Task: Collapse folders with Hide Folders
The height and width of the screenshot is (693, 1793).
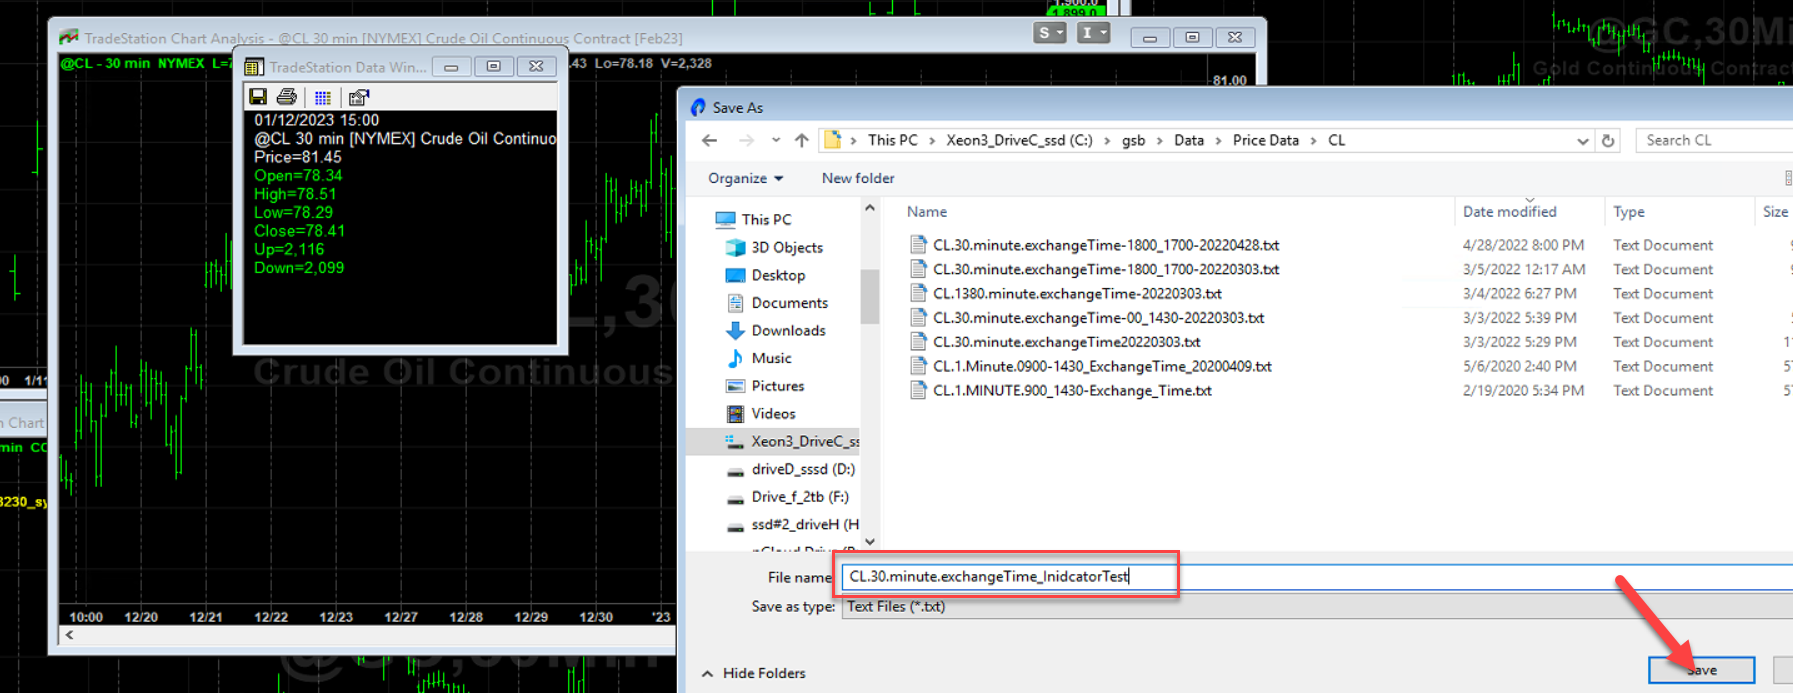Action: coord(755,673)
